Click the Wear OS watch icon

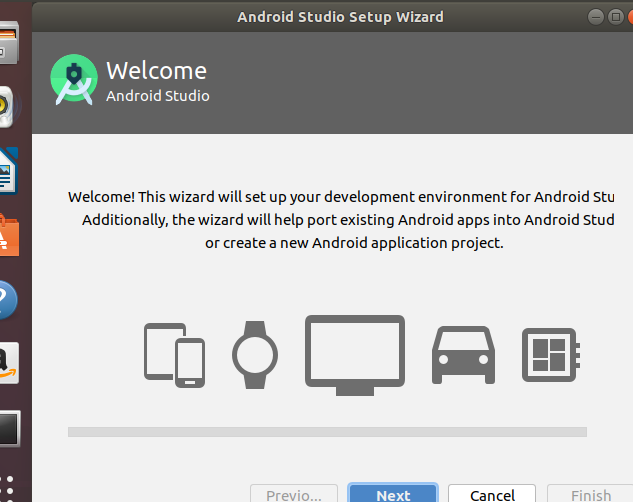coord(255,355)
